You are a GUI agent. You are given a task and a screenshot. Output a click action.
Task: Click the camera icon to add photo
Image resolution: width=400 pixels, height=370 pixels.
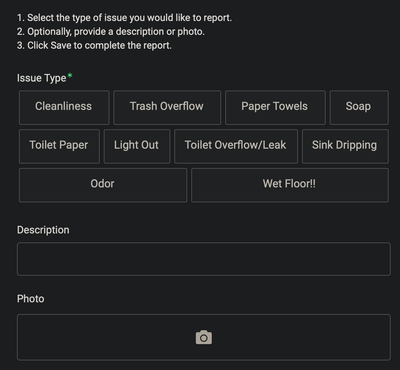(204, 337)
